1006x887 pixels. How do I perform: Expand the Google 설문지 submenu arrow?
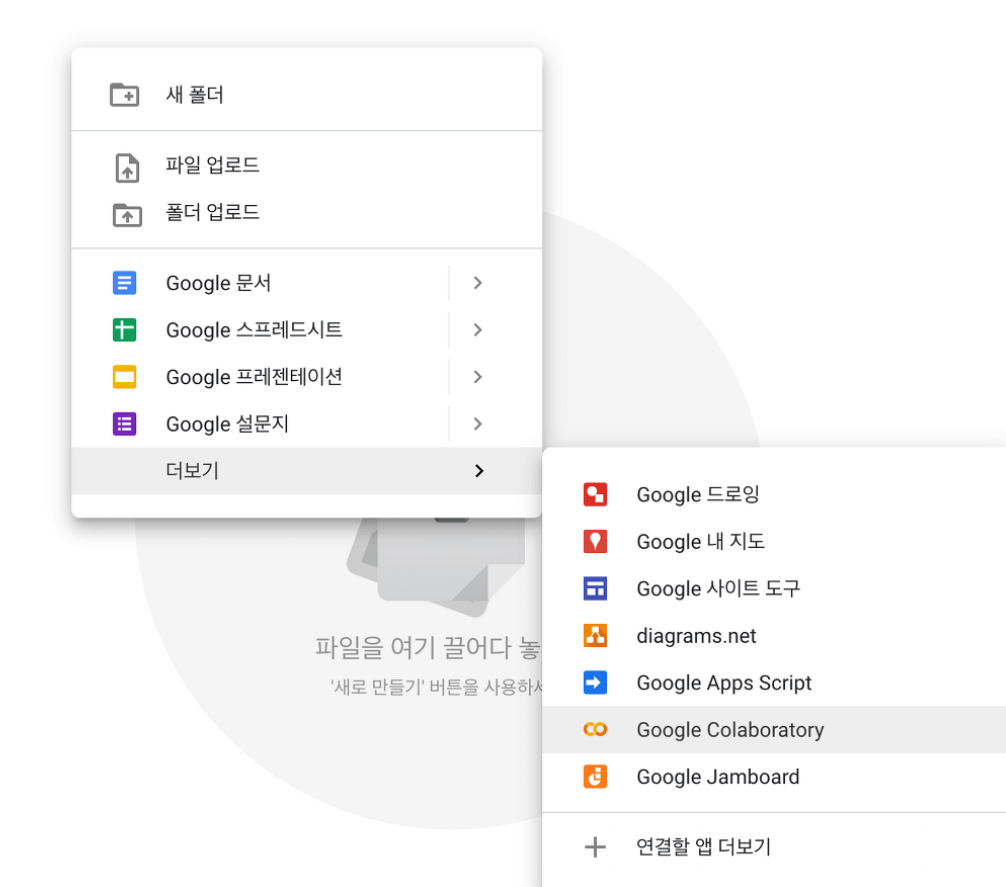click(477, 424)
